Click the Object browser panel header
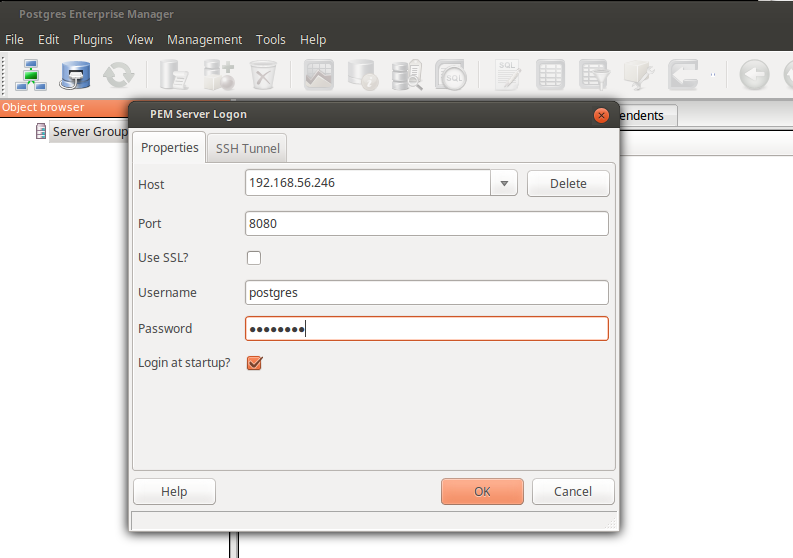 64,107
